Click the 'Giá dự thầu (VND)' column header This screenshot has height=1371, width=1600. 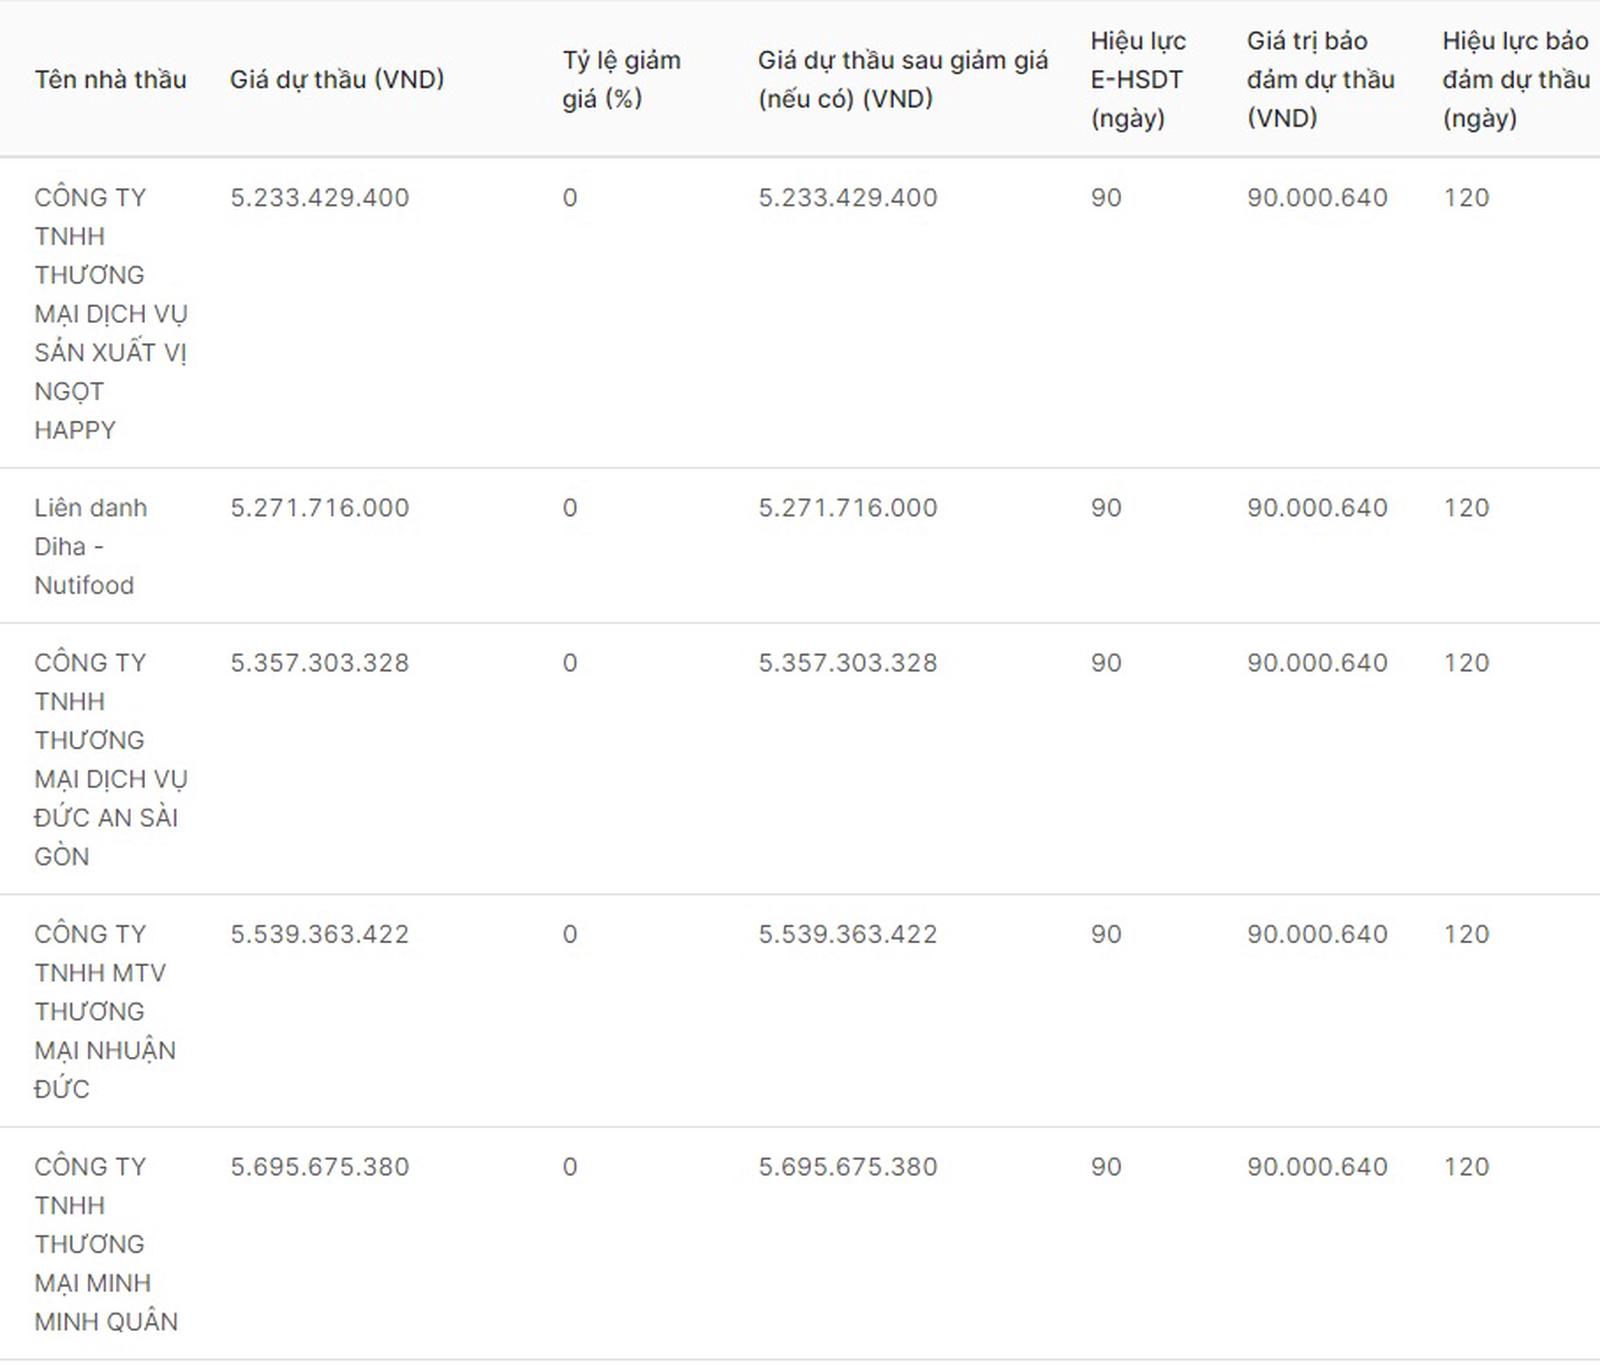coord(337,79)
